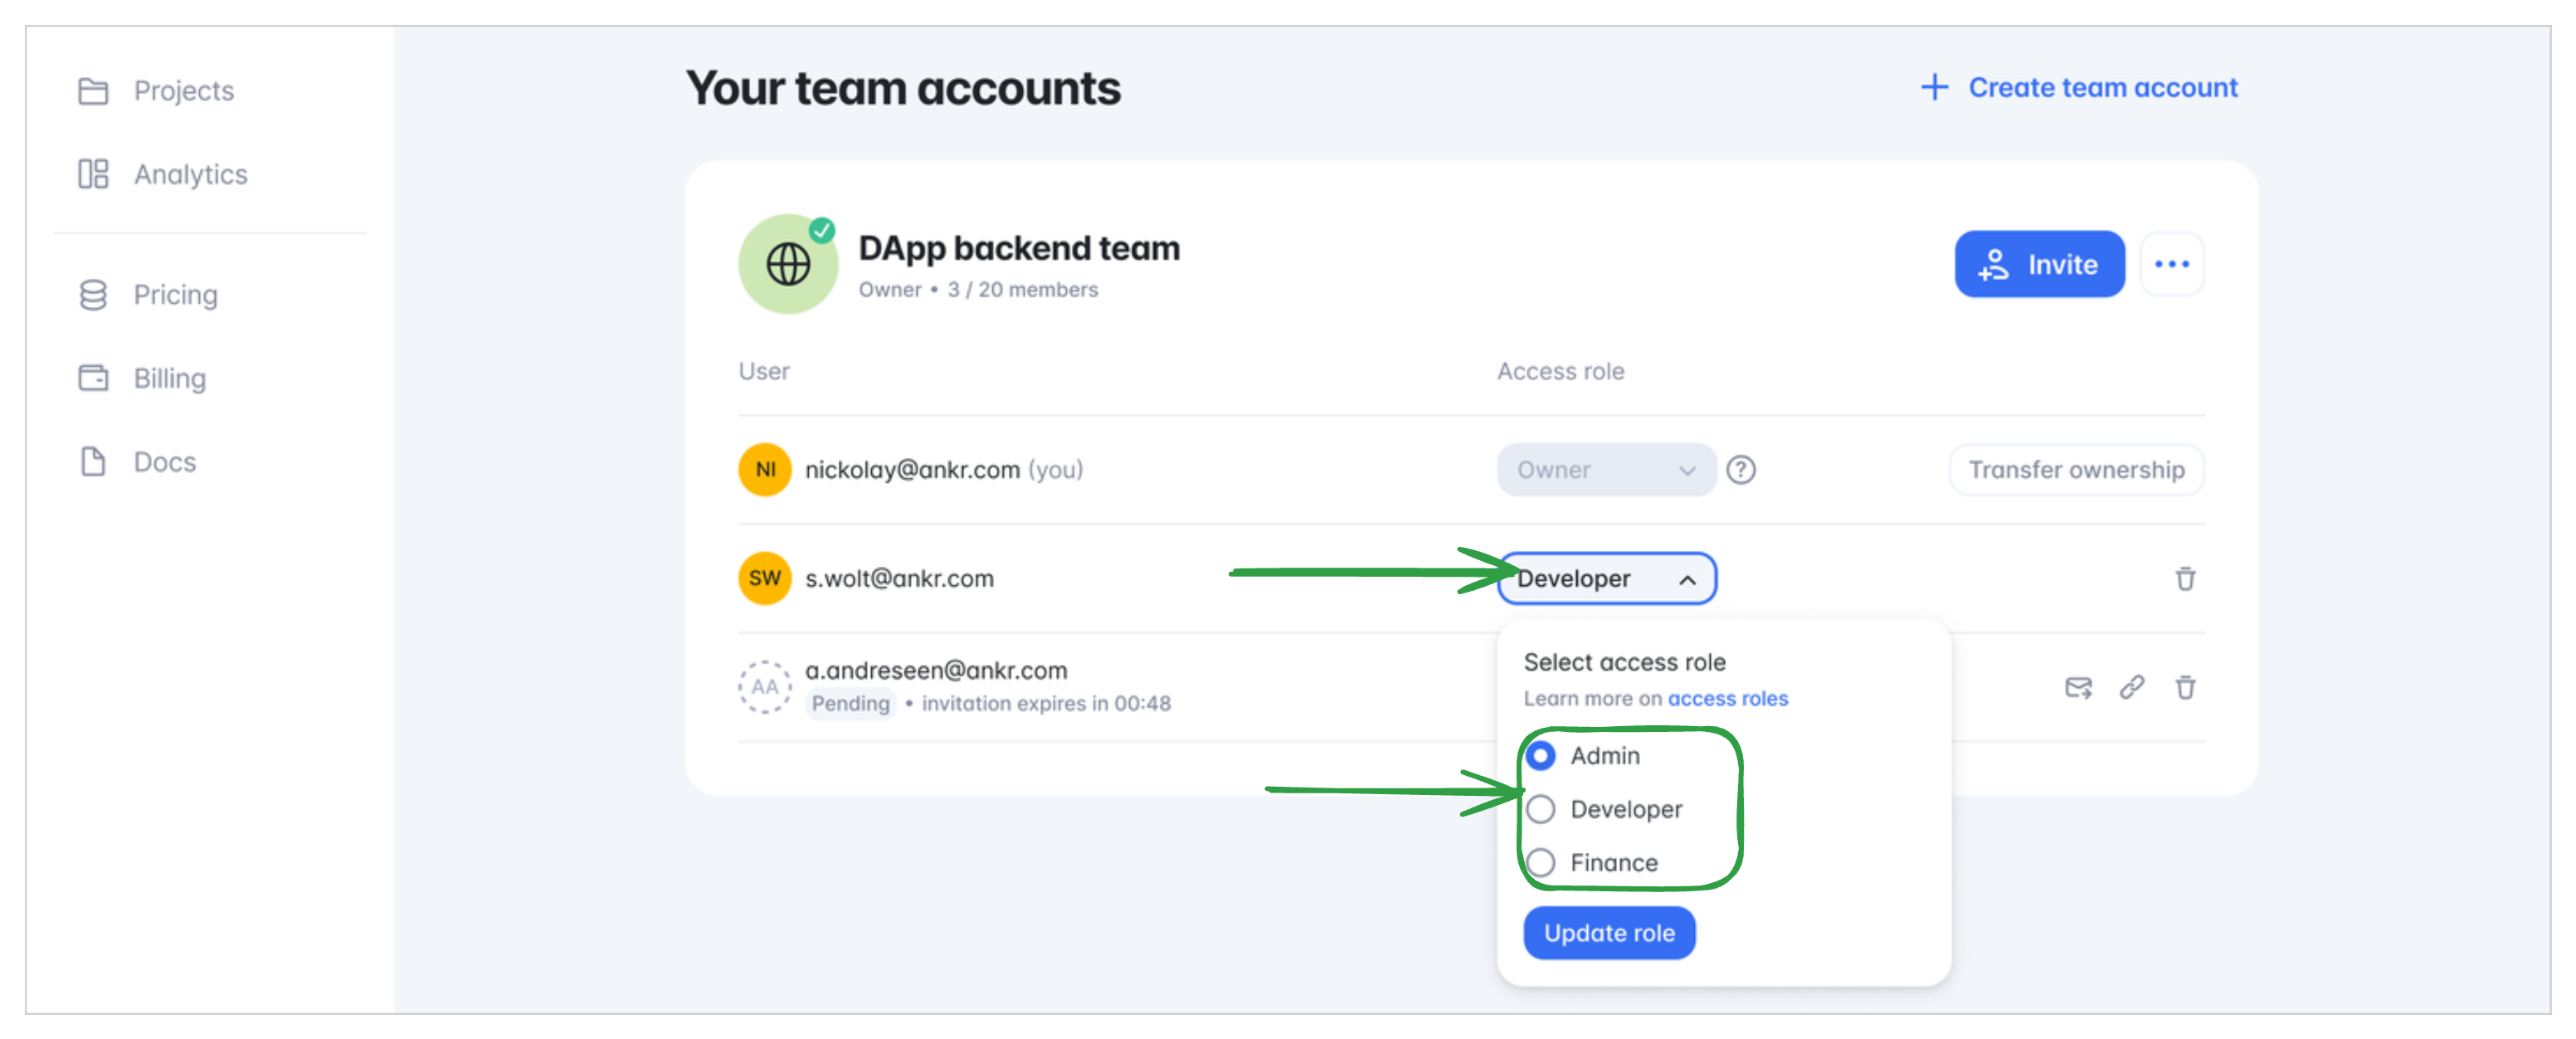Resend invitation email to a.andreseen@ankr.com
Viewport: 2576px width, 1039px height.
click(2078, 687)
